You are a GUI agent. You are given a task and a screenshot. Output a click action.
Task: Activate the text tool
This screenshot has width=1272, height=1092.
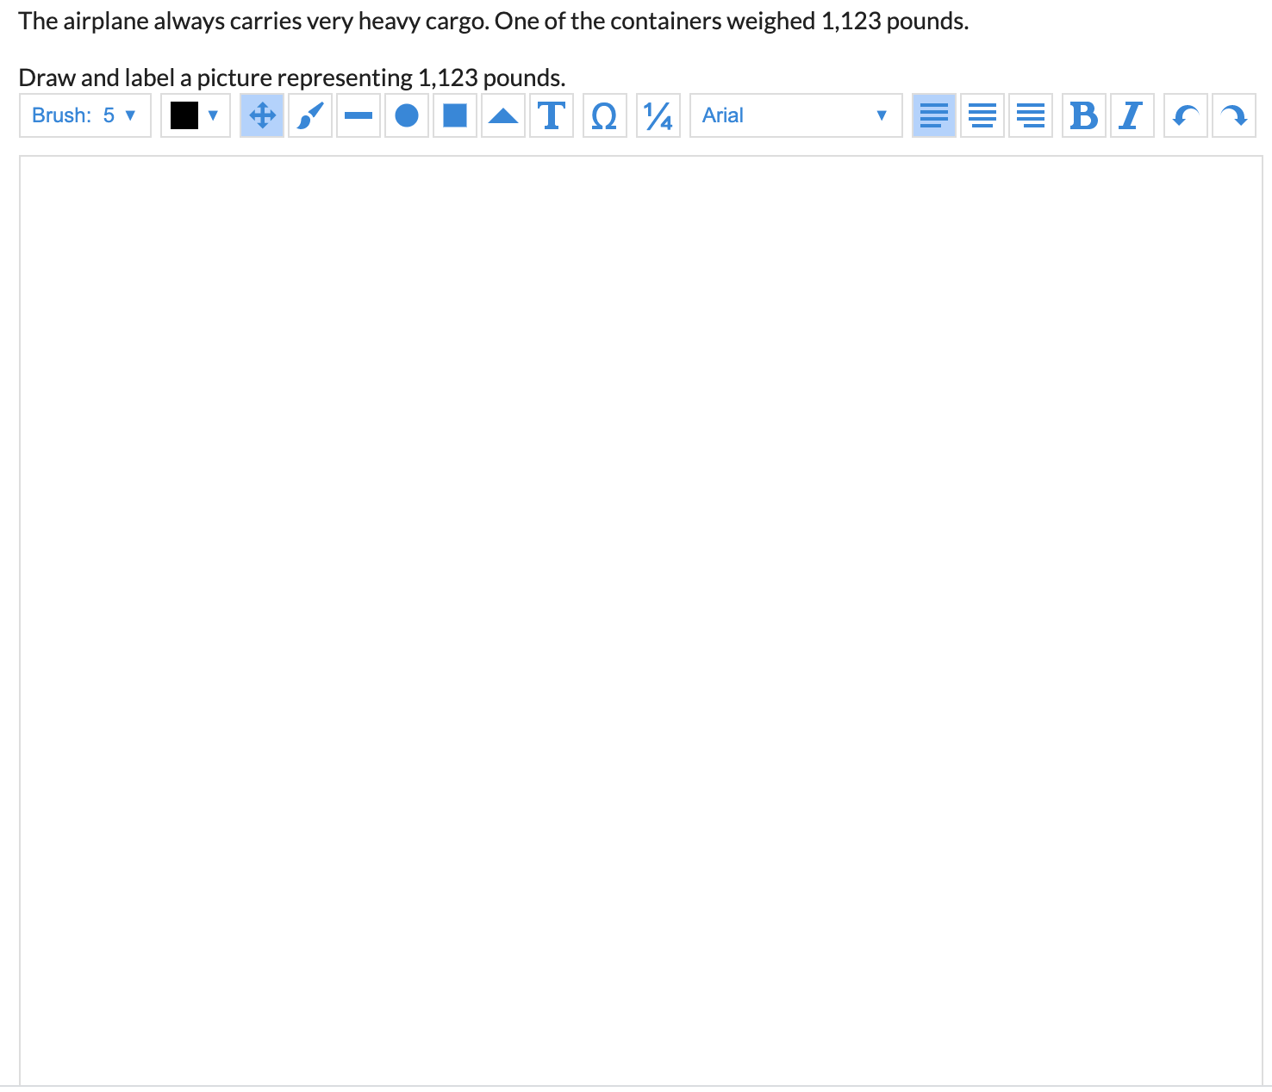click(x=551, y=116)
